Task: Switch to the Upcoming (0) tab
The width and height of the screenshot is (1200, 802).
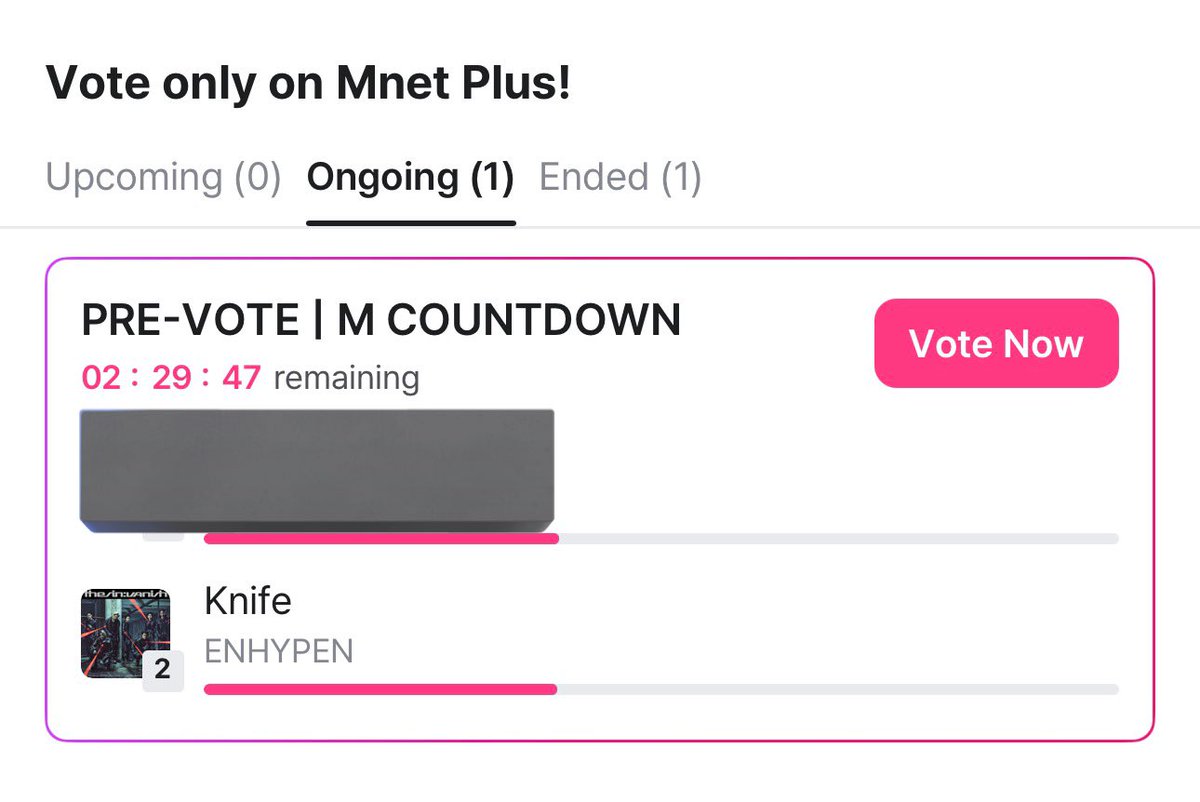Action: (163, 178)
